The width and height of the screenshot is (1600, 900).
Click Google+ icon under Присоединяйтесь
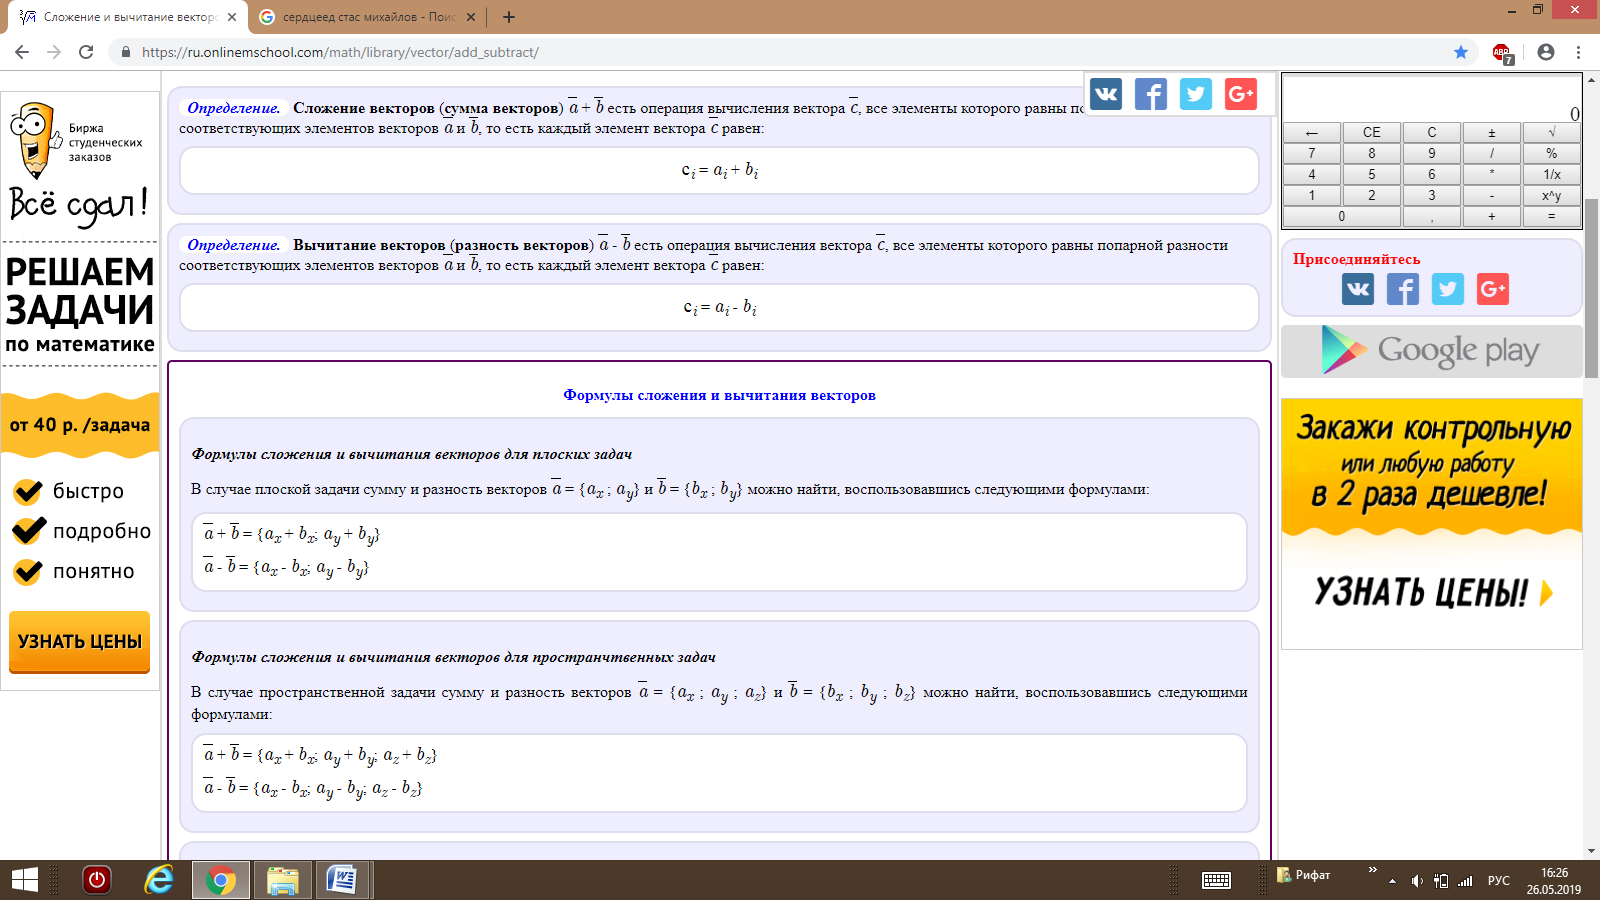click(x=1492, y=289)
